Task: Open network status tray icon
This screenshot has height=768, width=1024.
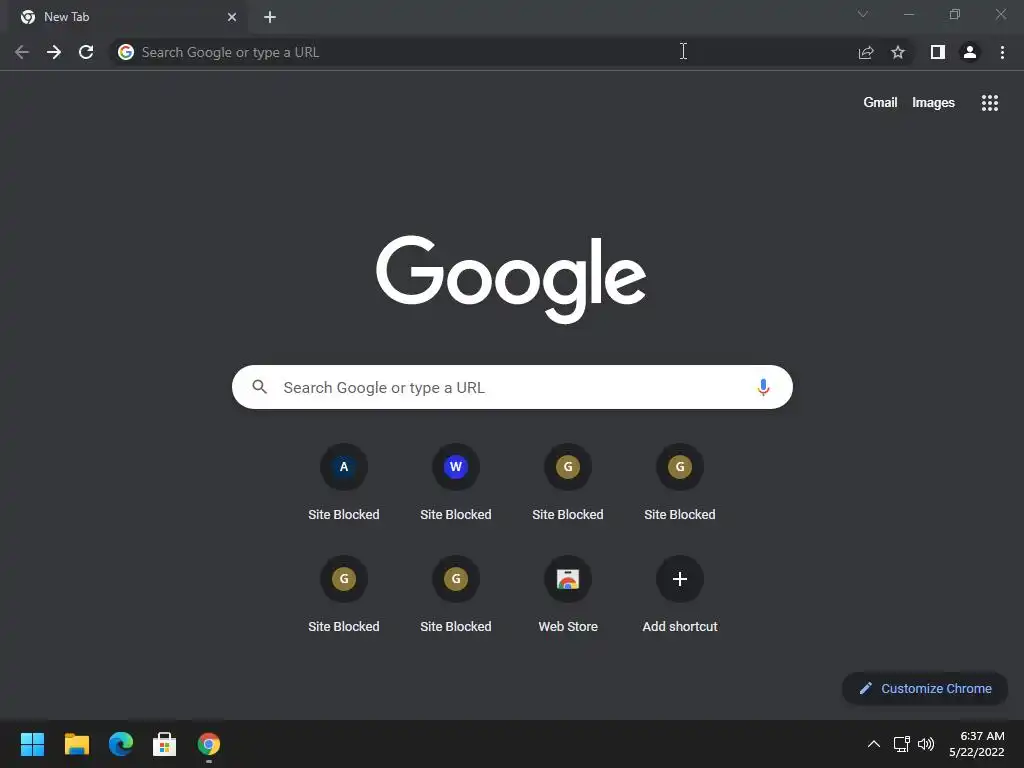Action: [x=901, y=744]
